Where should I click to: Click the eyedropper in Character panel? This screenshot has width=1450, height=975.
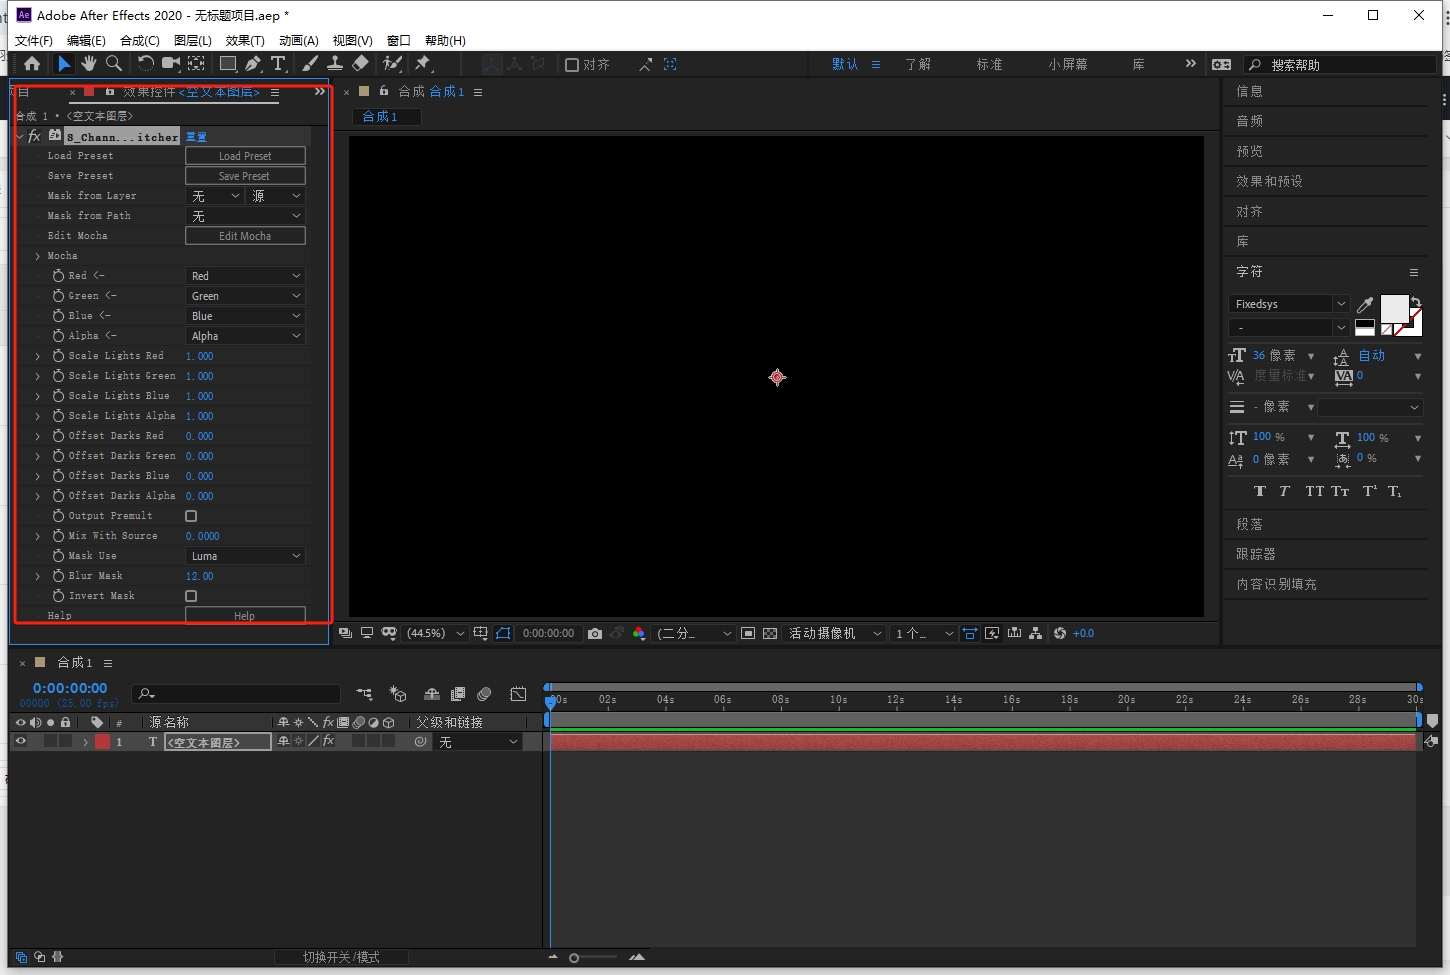coord(1365,305)
